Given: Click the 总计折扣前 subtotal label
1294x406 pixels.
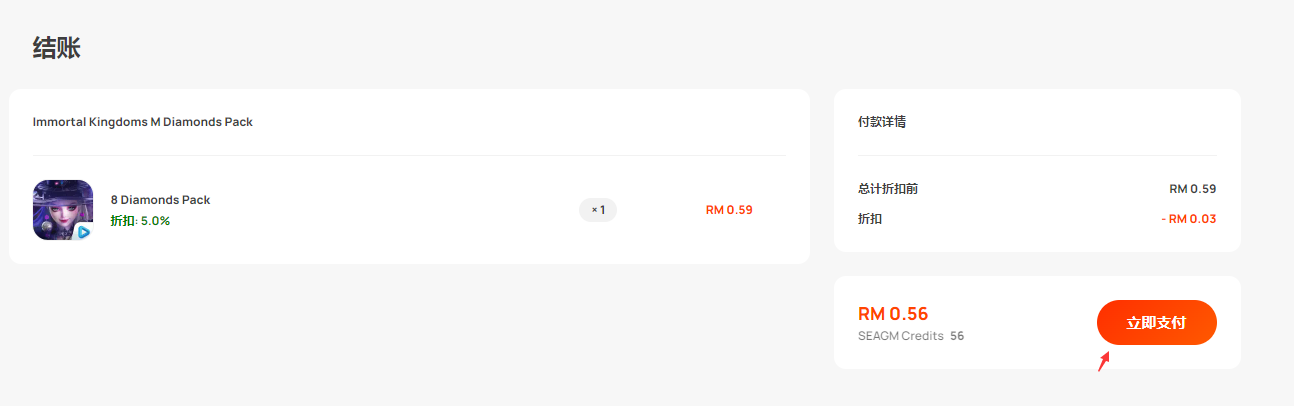Looking at the screenshot, I should 888,188.
